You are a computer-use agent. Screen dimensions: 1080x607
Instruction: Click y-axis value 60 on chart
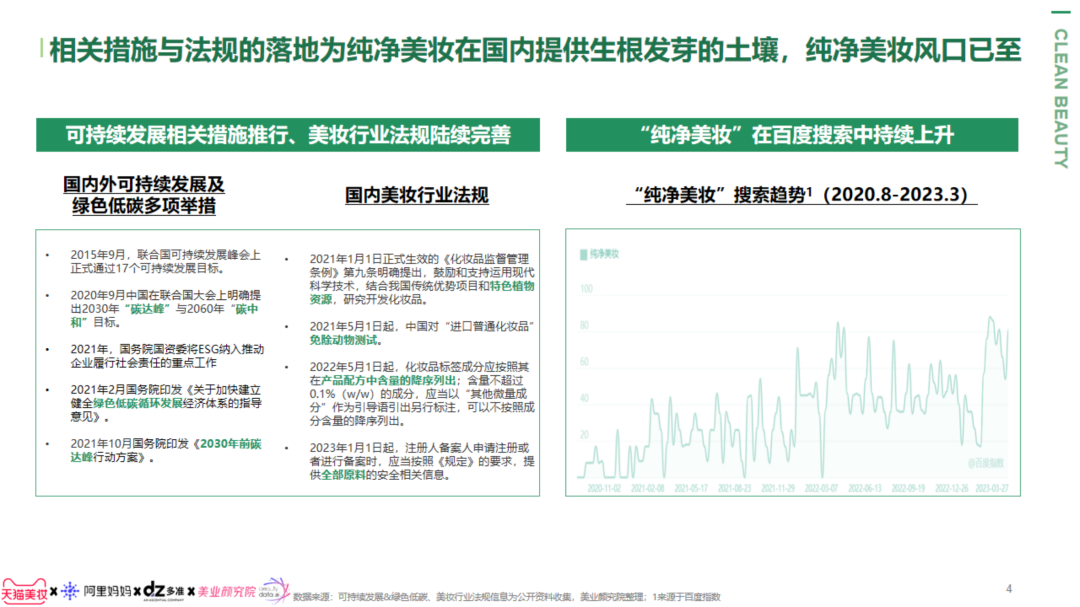(x=584, y=362)
